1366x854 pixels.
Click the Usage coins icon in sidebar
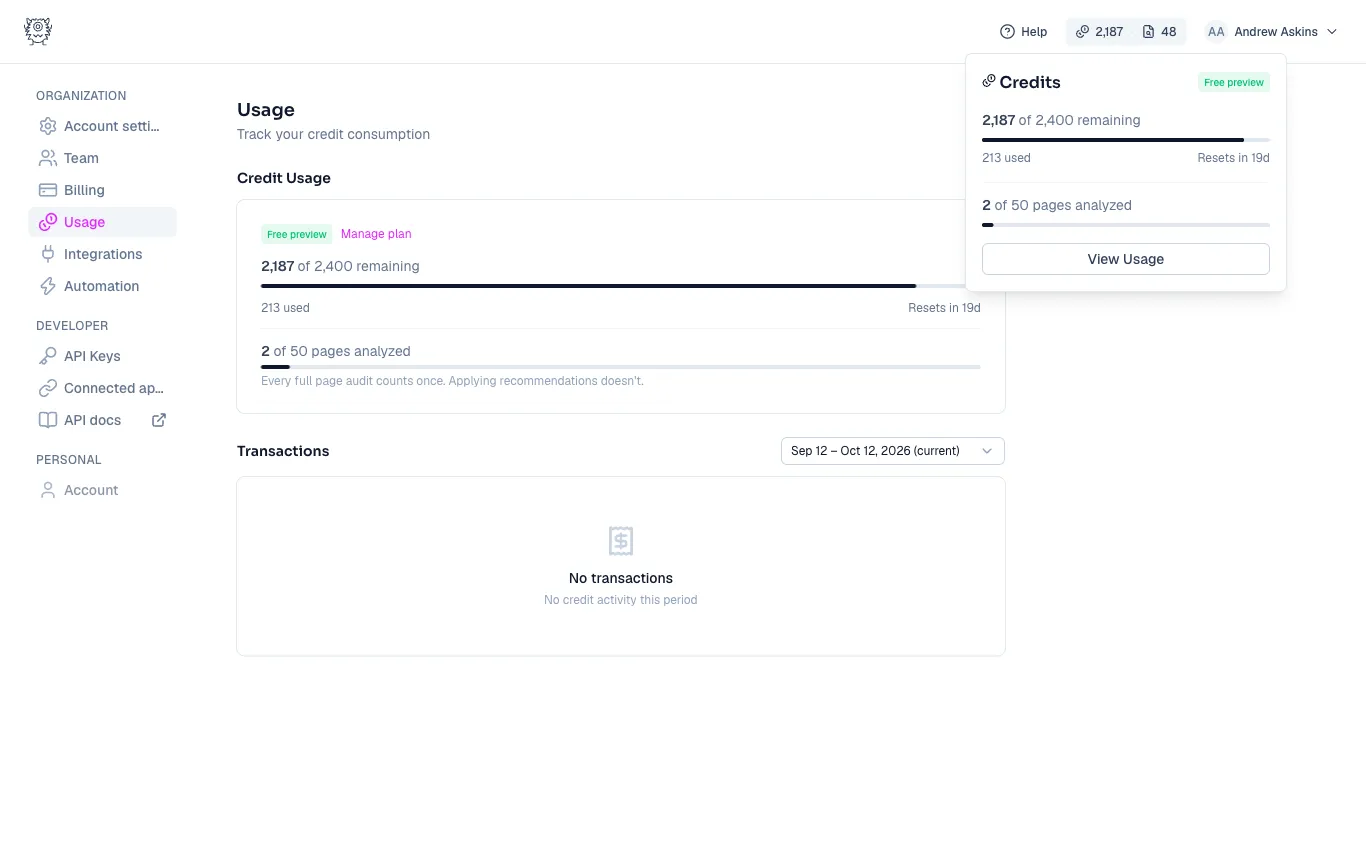pyautogui.click(x=47, y=222)
